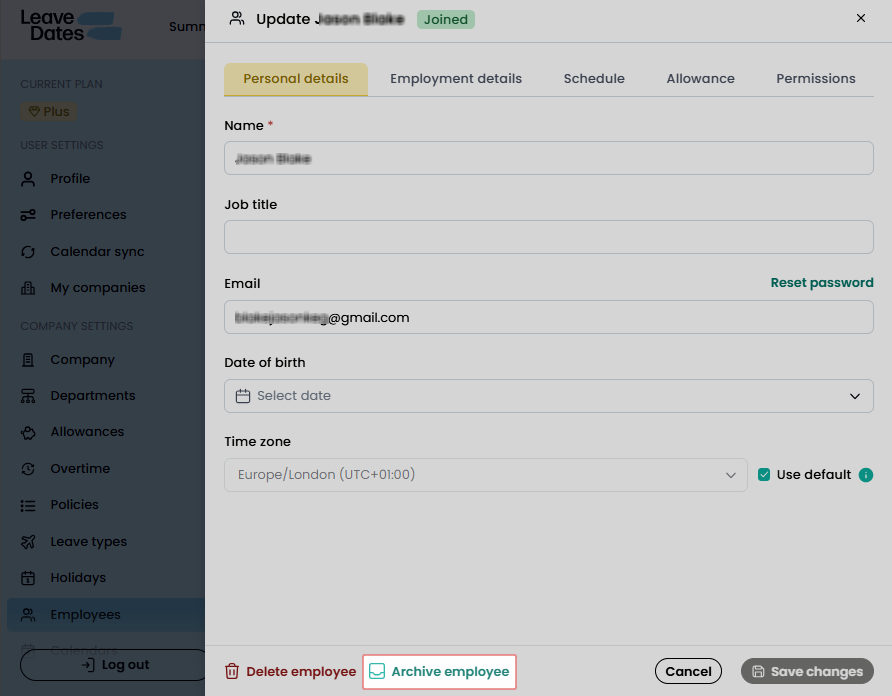Click the Log out button
The image size is (892, 696).
pos(114,665)
